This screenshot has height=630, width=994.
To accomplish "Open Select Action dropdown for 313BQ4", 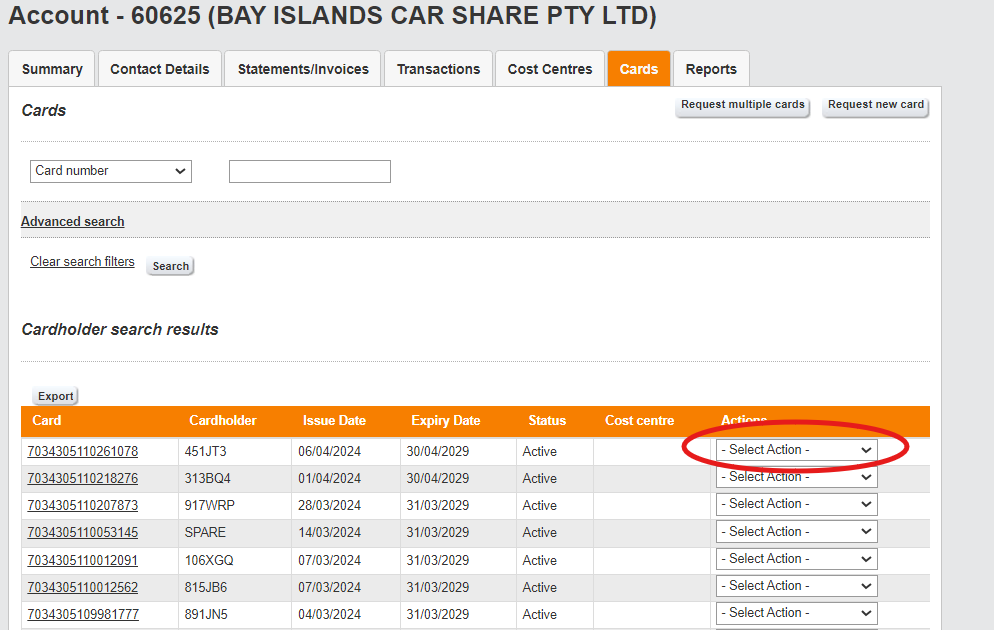I will click(x=797, y=477).
